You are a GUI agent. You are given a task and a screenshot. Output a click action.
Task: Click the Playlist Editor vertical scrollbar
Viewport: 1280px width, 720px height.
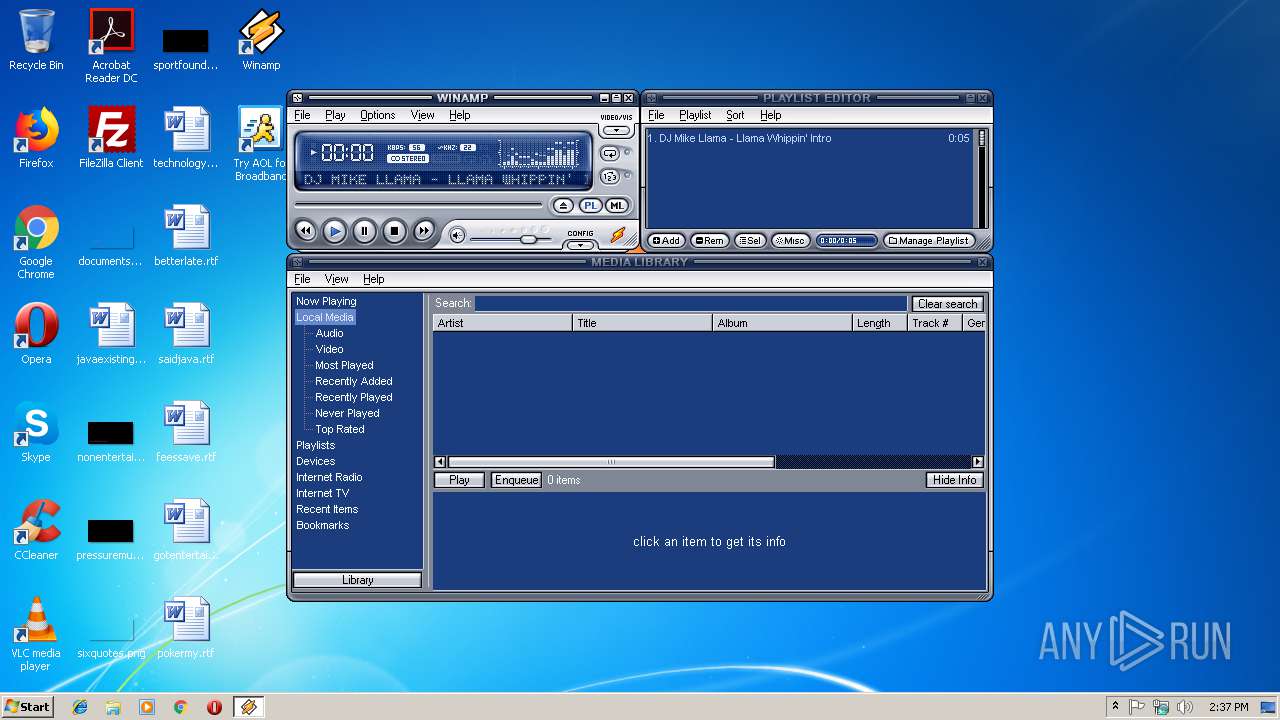pos(981,180)
